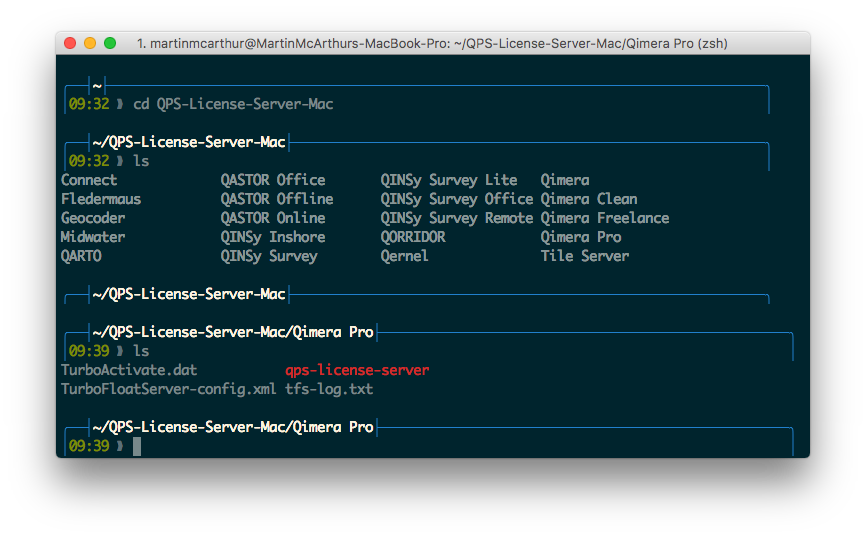Click the Qimera Pro directory entry
This screenshot has height=538, width=866.
click(581, 237)
